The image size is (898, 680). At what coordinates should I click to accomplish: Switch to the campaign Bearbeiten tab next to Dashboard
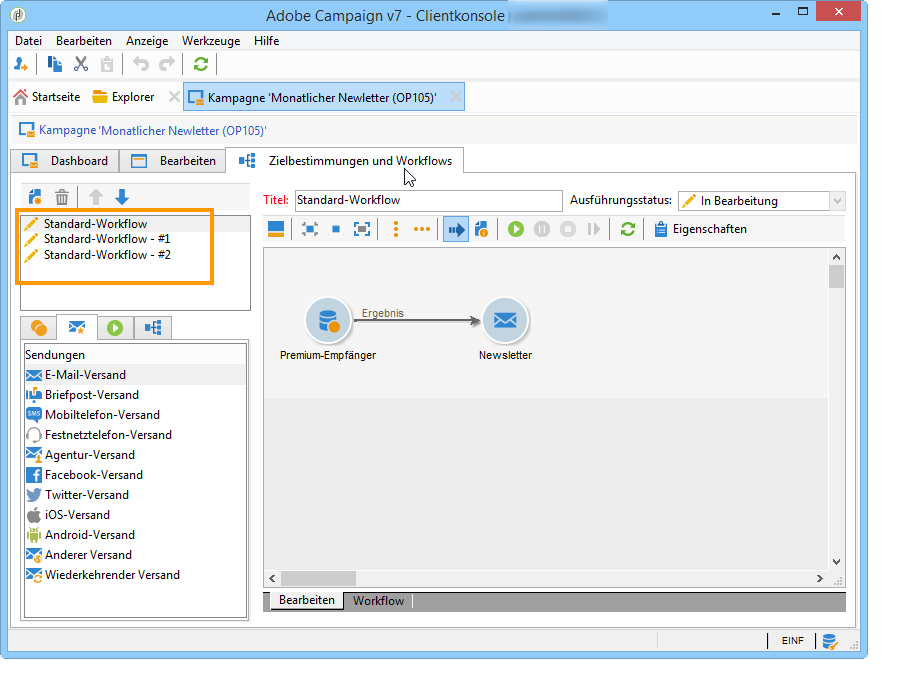(x=173, y=161)
